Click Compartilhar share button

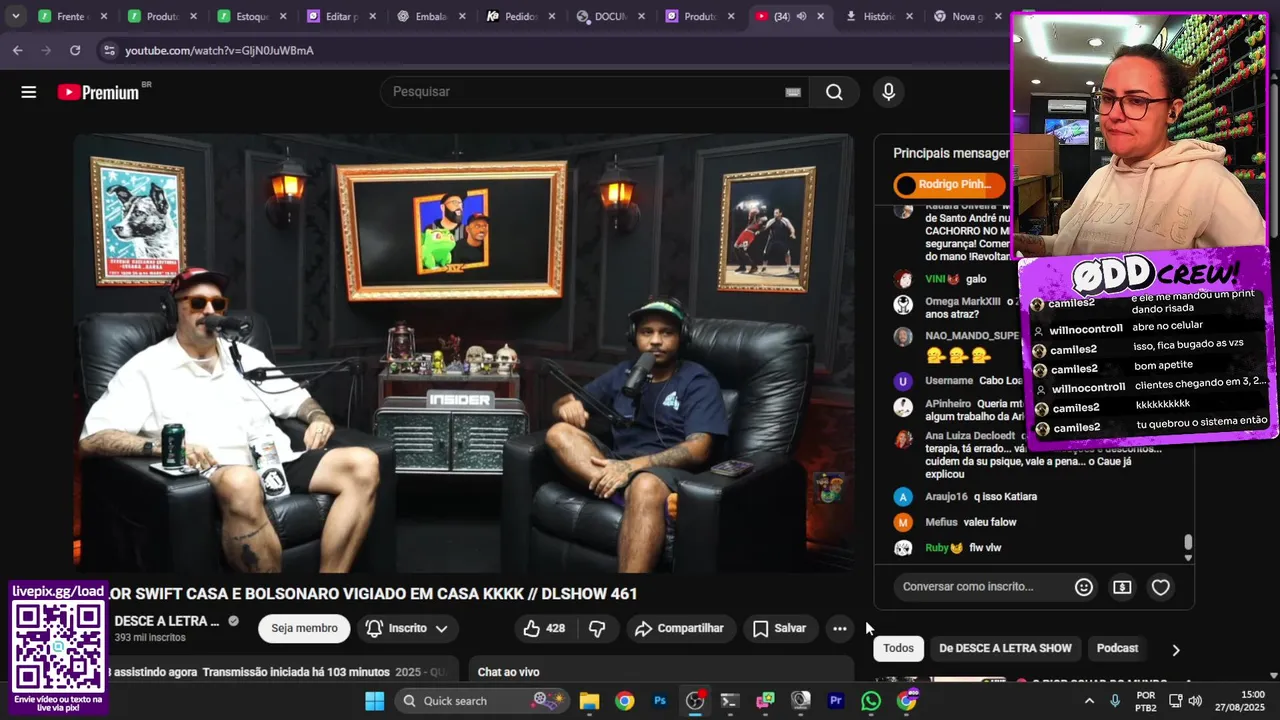point(679,628)
